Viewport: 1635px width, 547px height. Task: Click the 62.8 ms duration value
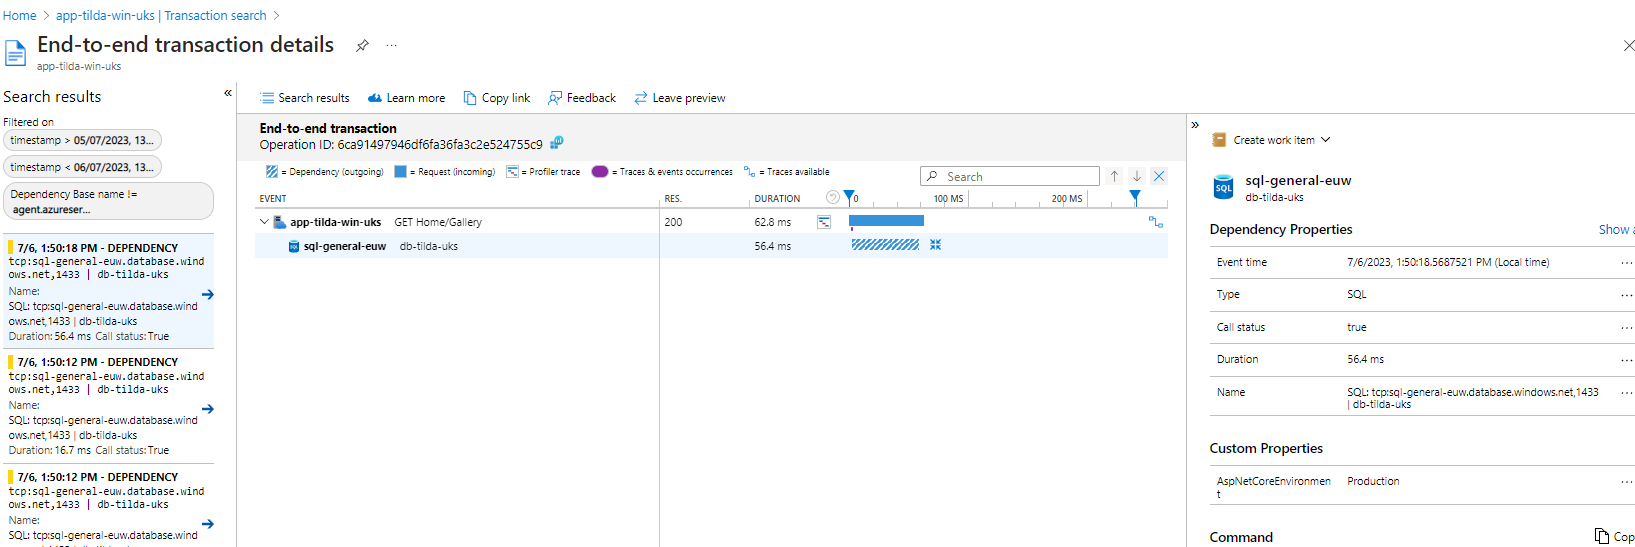[773, 222]
